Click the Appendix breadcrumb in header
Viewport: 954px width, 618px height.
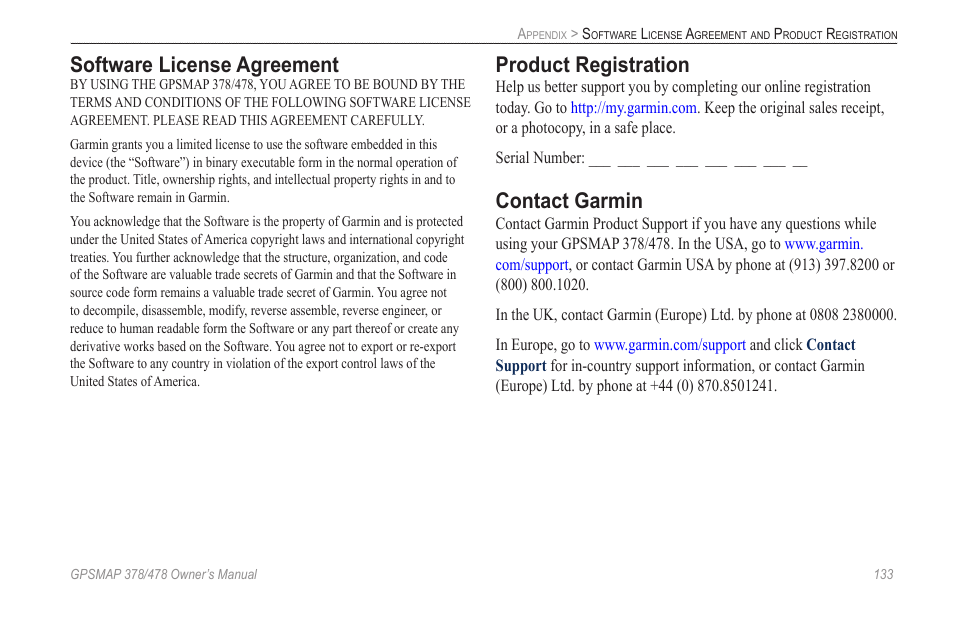pyautogui.click(x=541, y=35)
